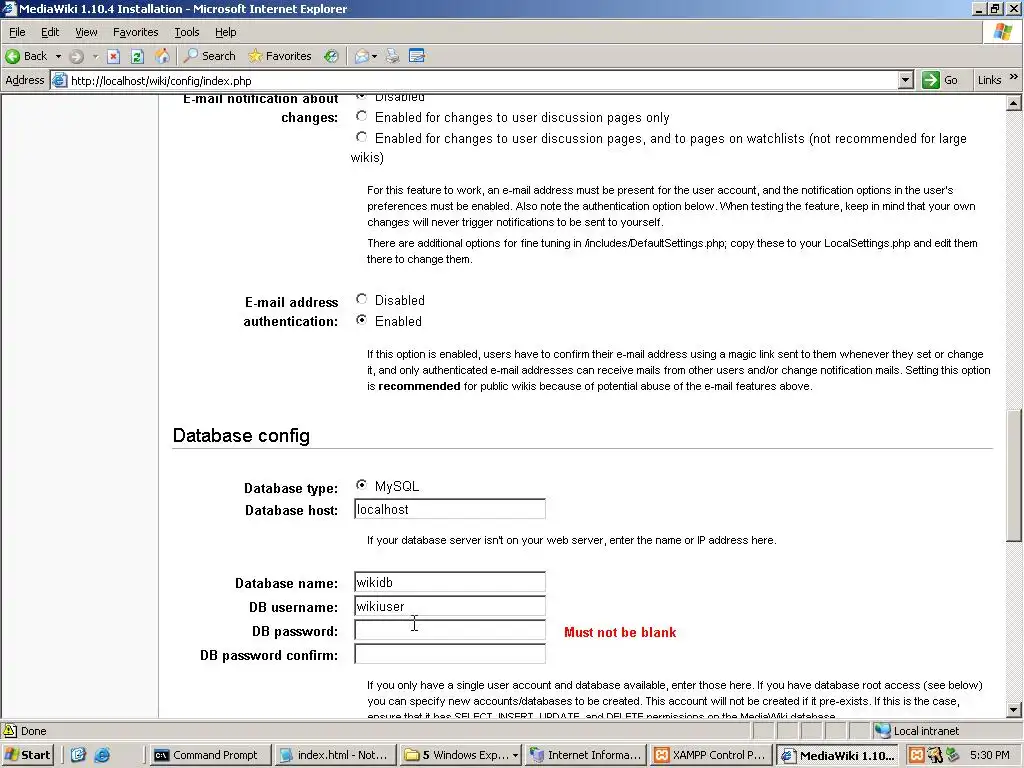This screenshot has height=768, width=1024.
Task: Switch to XAMPP Control Panel taskbar window
Action: (x=711, y=755)
